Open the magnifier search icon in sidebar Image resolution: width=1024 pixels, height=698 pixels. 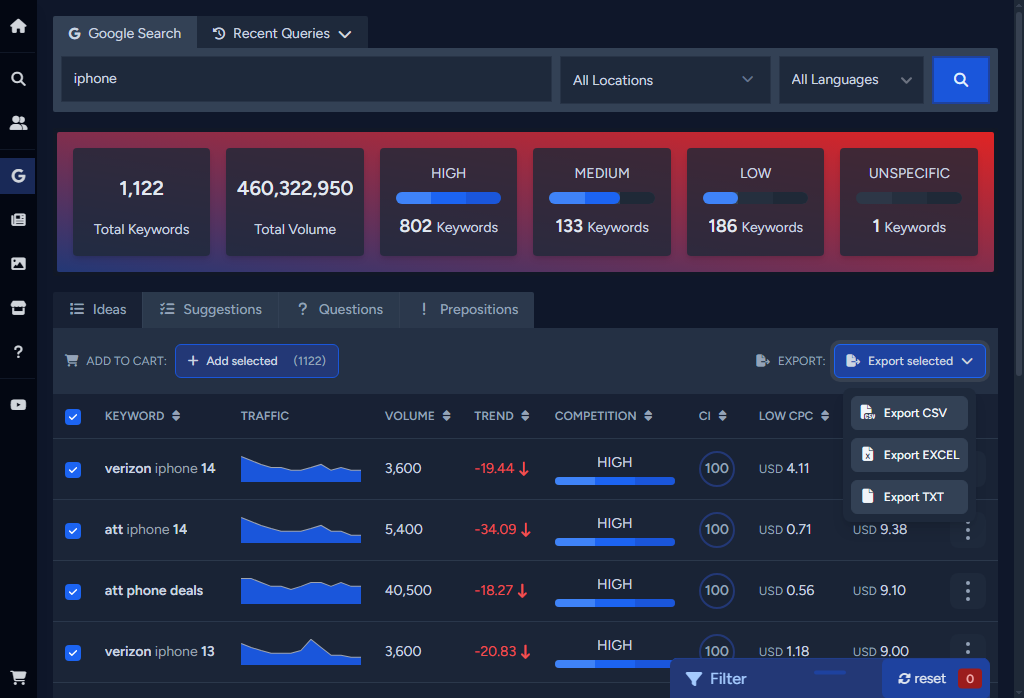(x=18, y=79)
